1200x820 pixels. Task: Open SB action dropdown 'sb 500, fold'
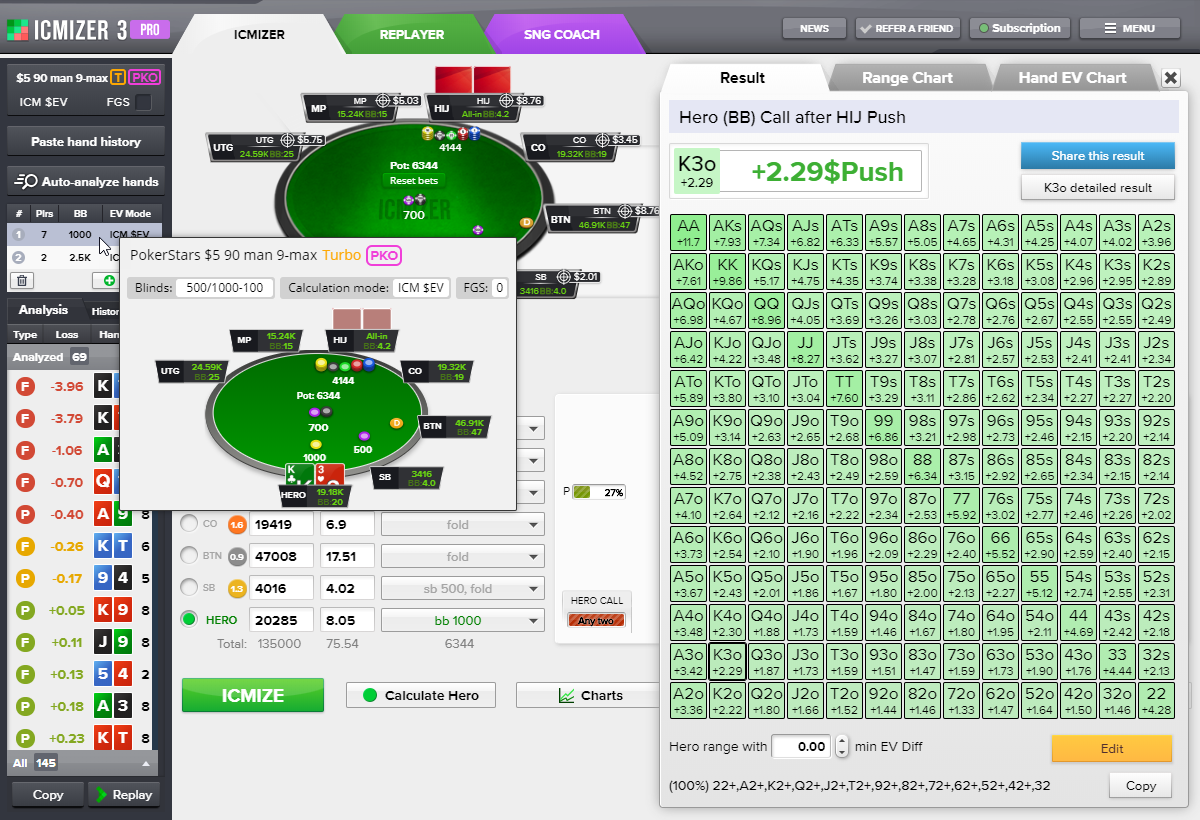coord(463,588)
